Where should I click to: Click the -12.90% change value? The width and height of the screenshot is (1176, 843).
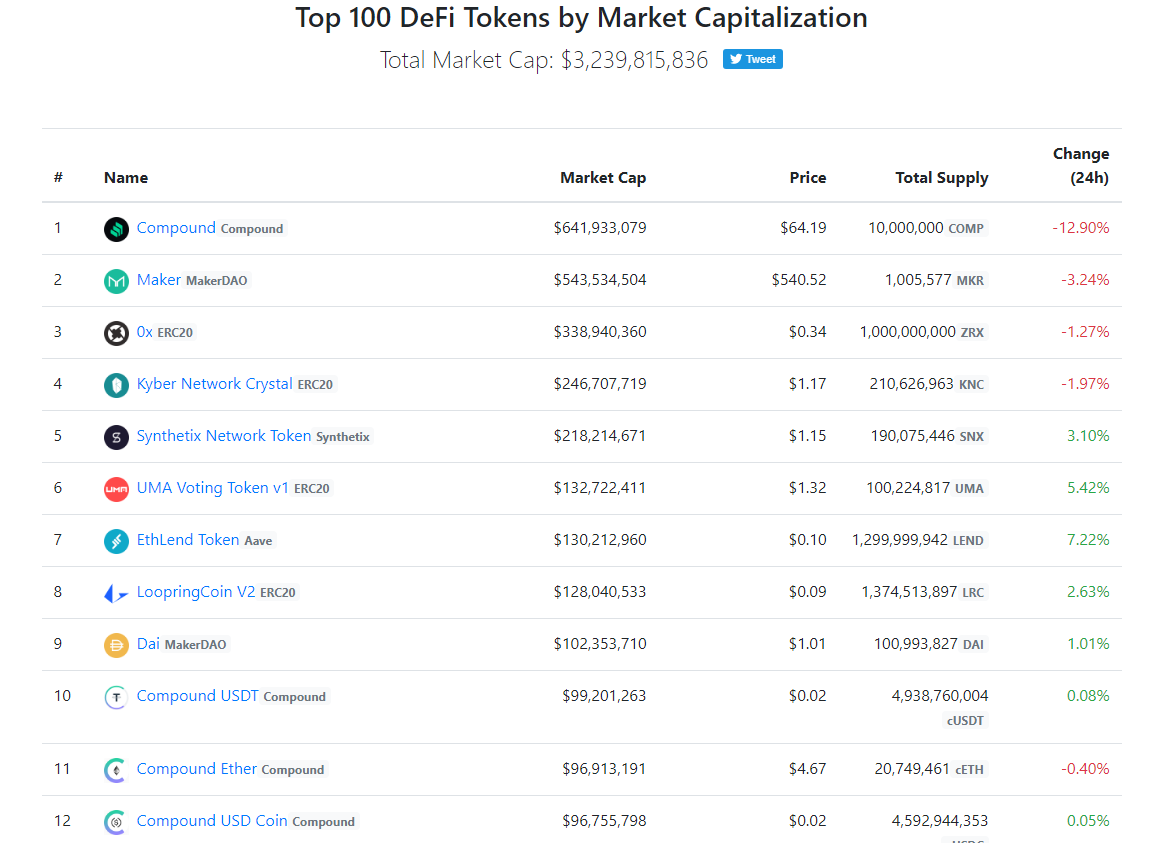[1081, 228]
